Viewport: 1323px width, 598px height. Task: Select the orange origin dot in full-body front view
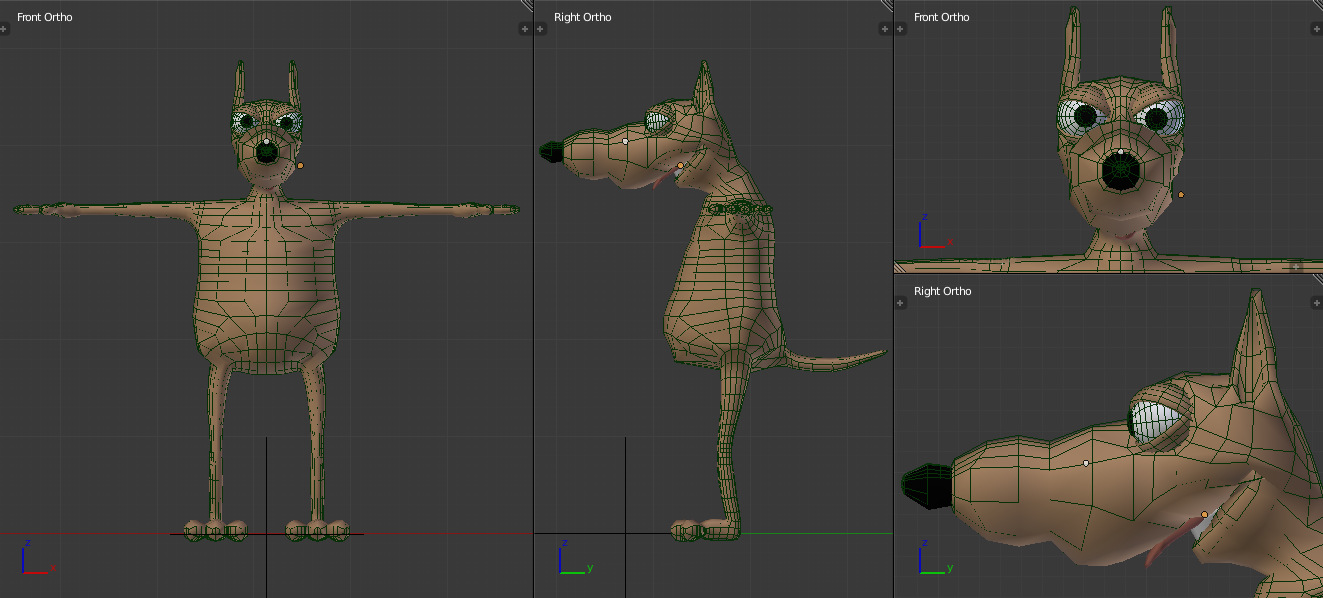pyautogui.click(x=299, y=166)
